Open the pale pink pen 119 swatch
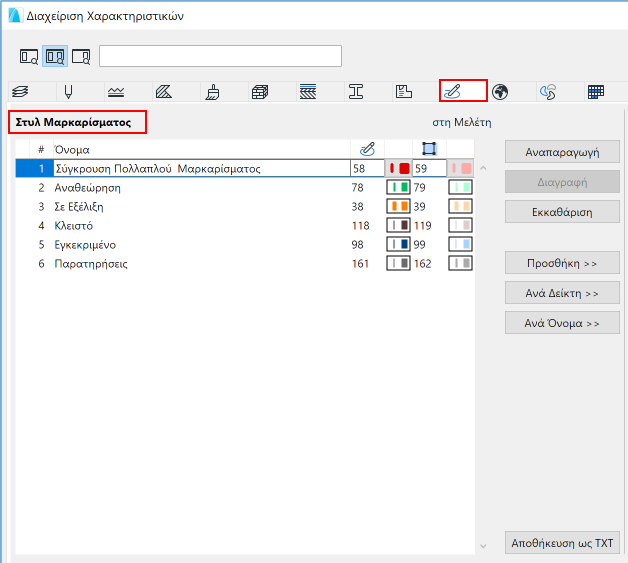The height and width of the screenshot is (563, 628). (x=460, y=225)
